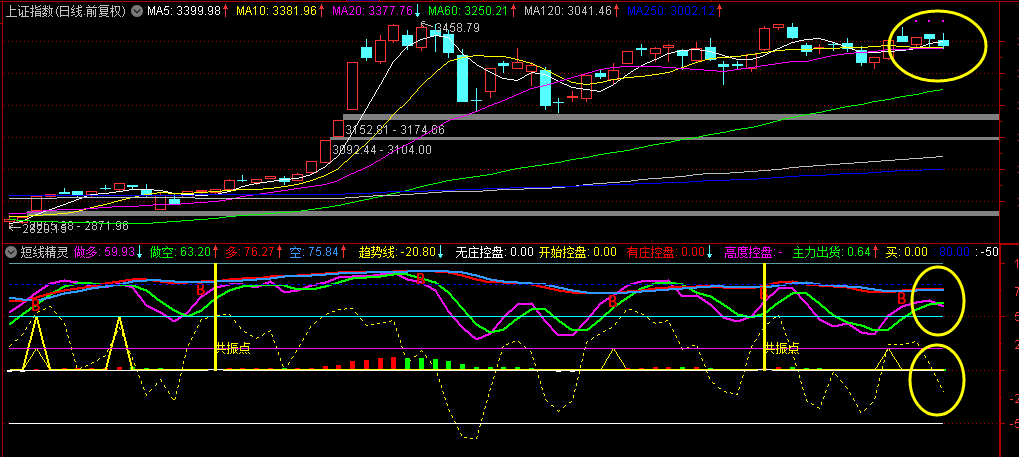Expand the 短线精灵 indicator dropdown arrow
Image resolution: width=1019 pixels, height=457 pixels.
pos(11,252)
